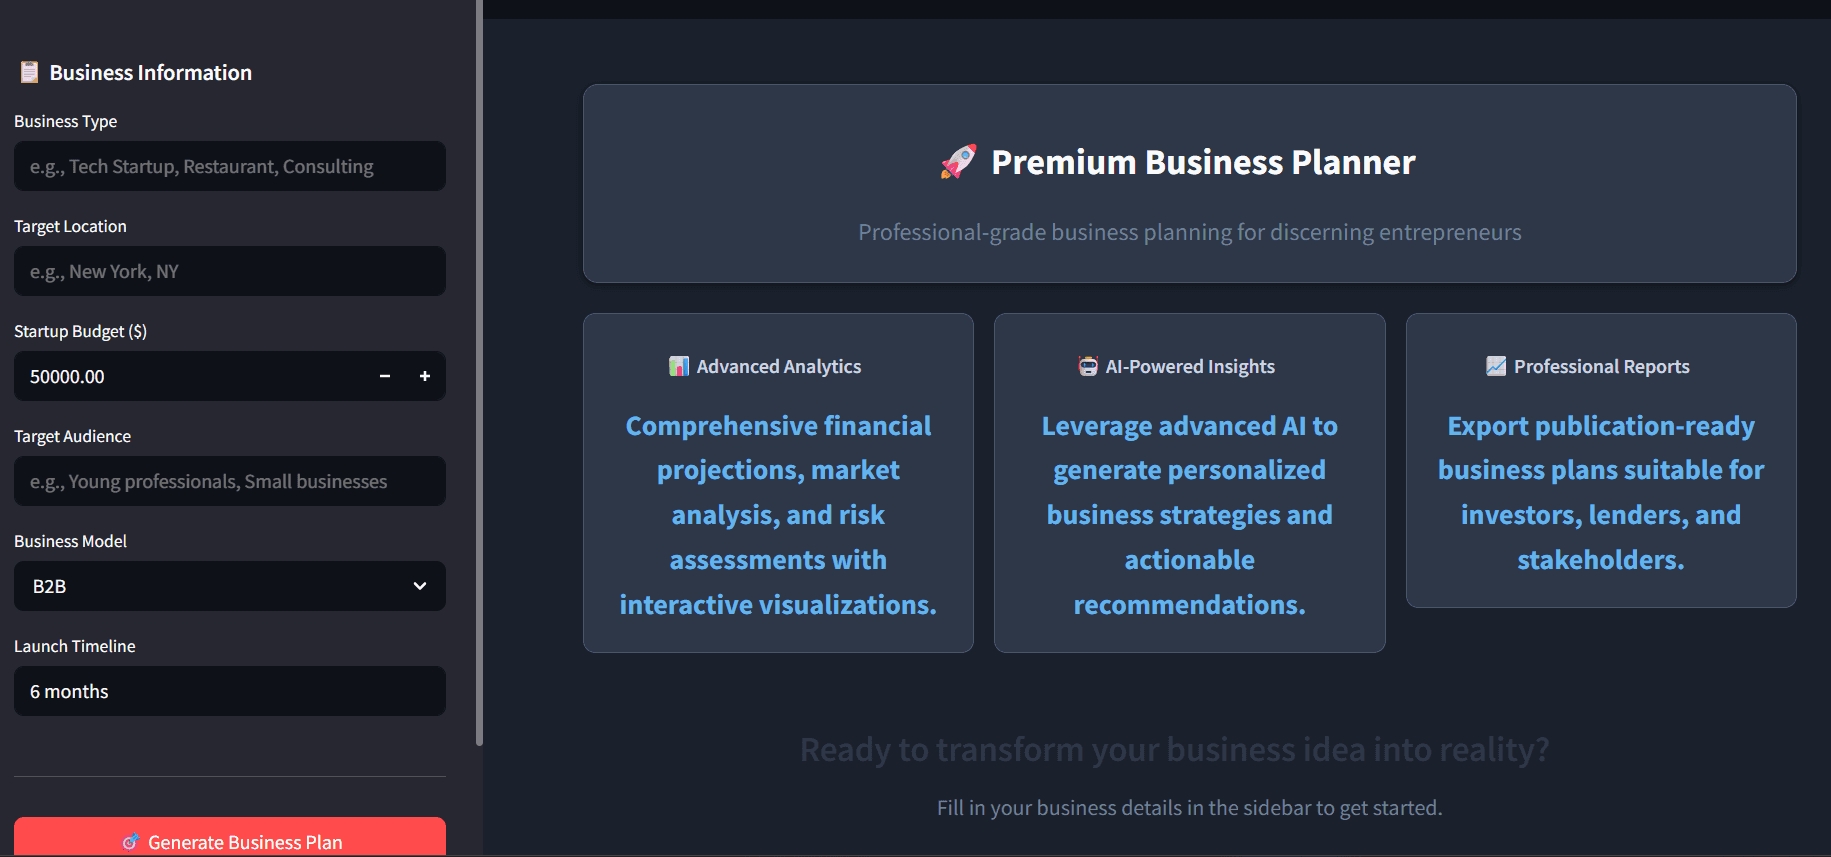Open the Business Model dropdown
Screen dimensions: 1831x857
pos(229,586)
